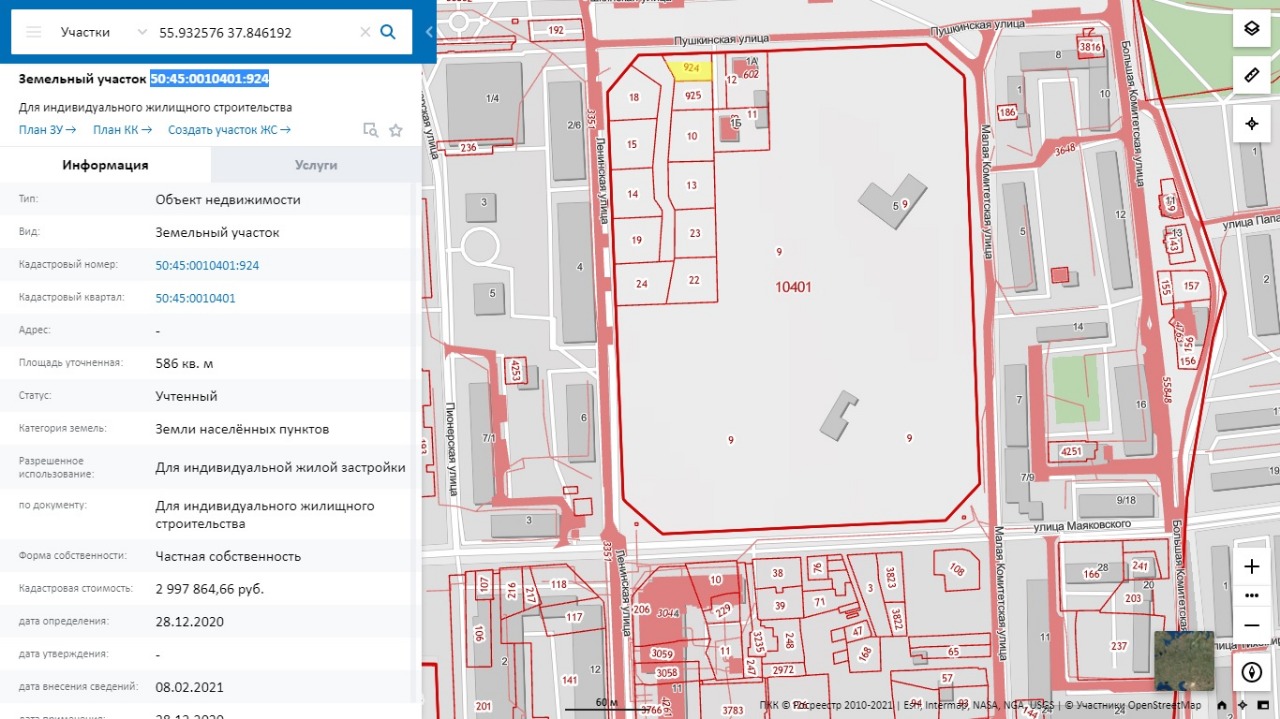Collapse the side panel with the chevron
The height and width of the screenshot is (719, 1280).
(x=429, y=32)
